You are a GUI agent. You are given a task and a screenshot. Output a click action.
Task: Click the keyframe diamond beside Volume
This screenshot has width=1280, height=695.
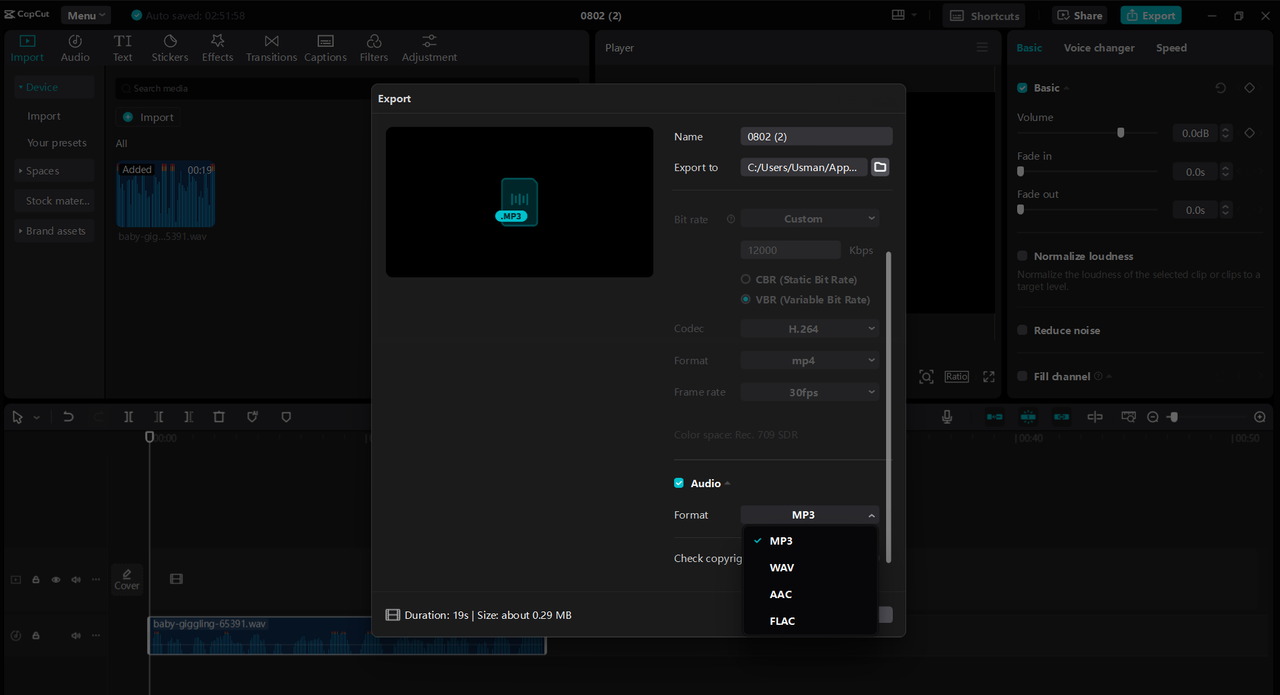click(1249, 133)
